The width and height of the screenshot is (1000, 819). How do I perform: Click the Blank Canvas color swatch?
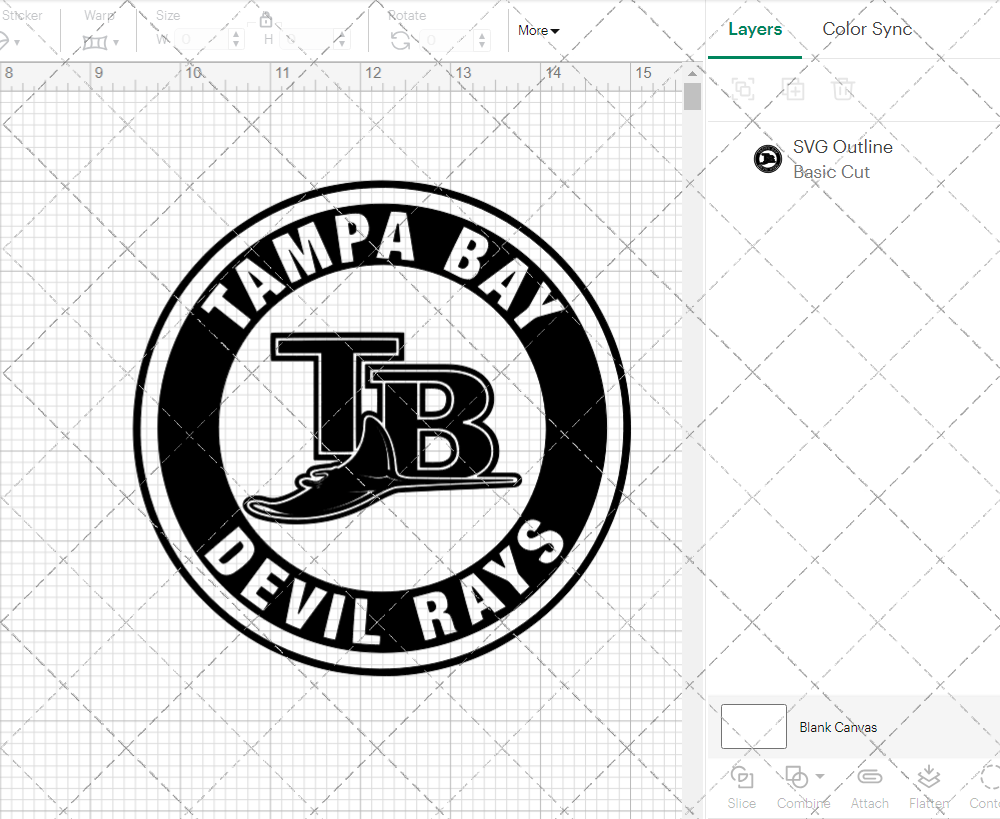(753, 727)
